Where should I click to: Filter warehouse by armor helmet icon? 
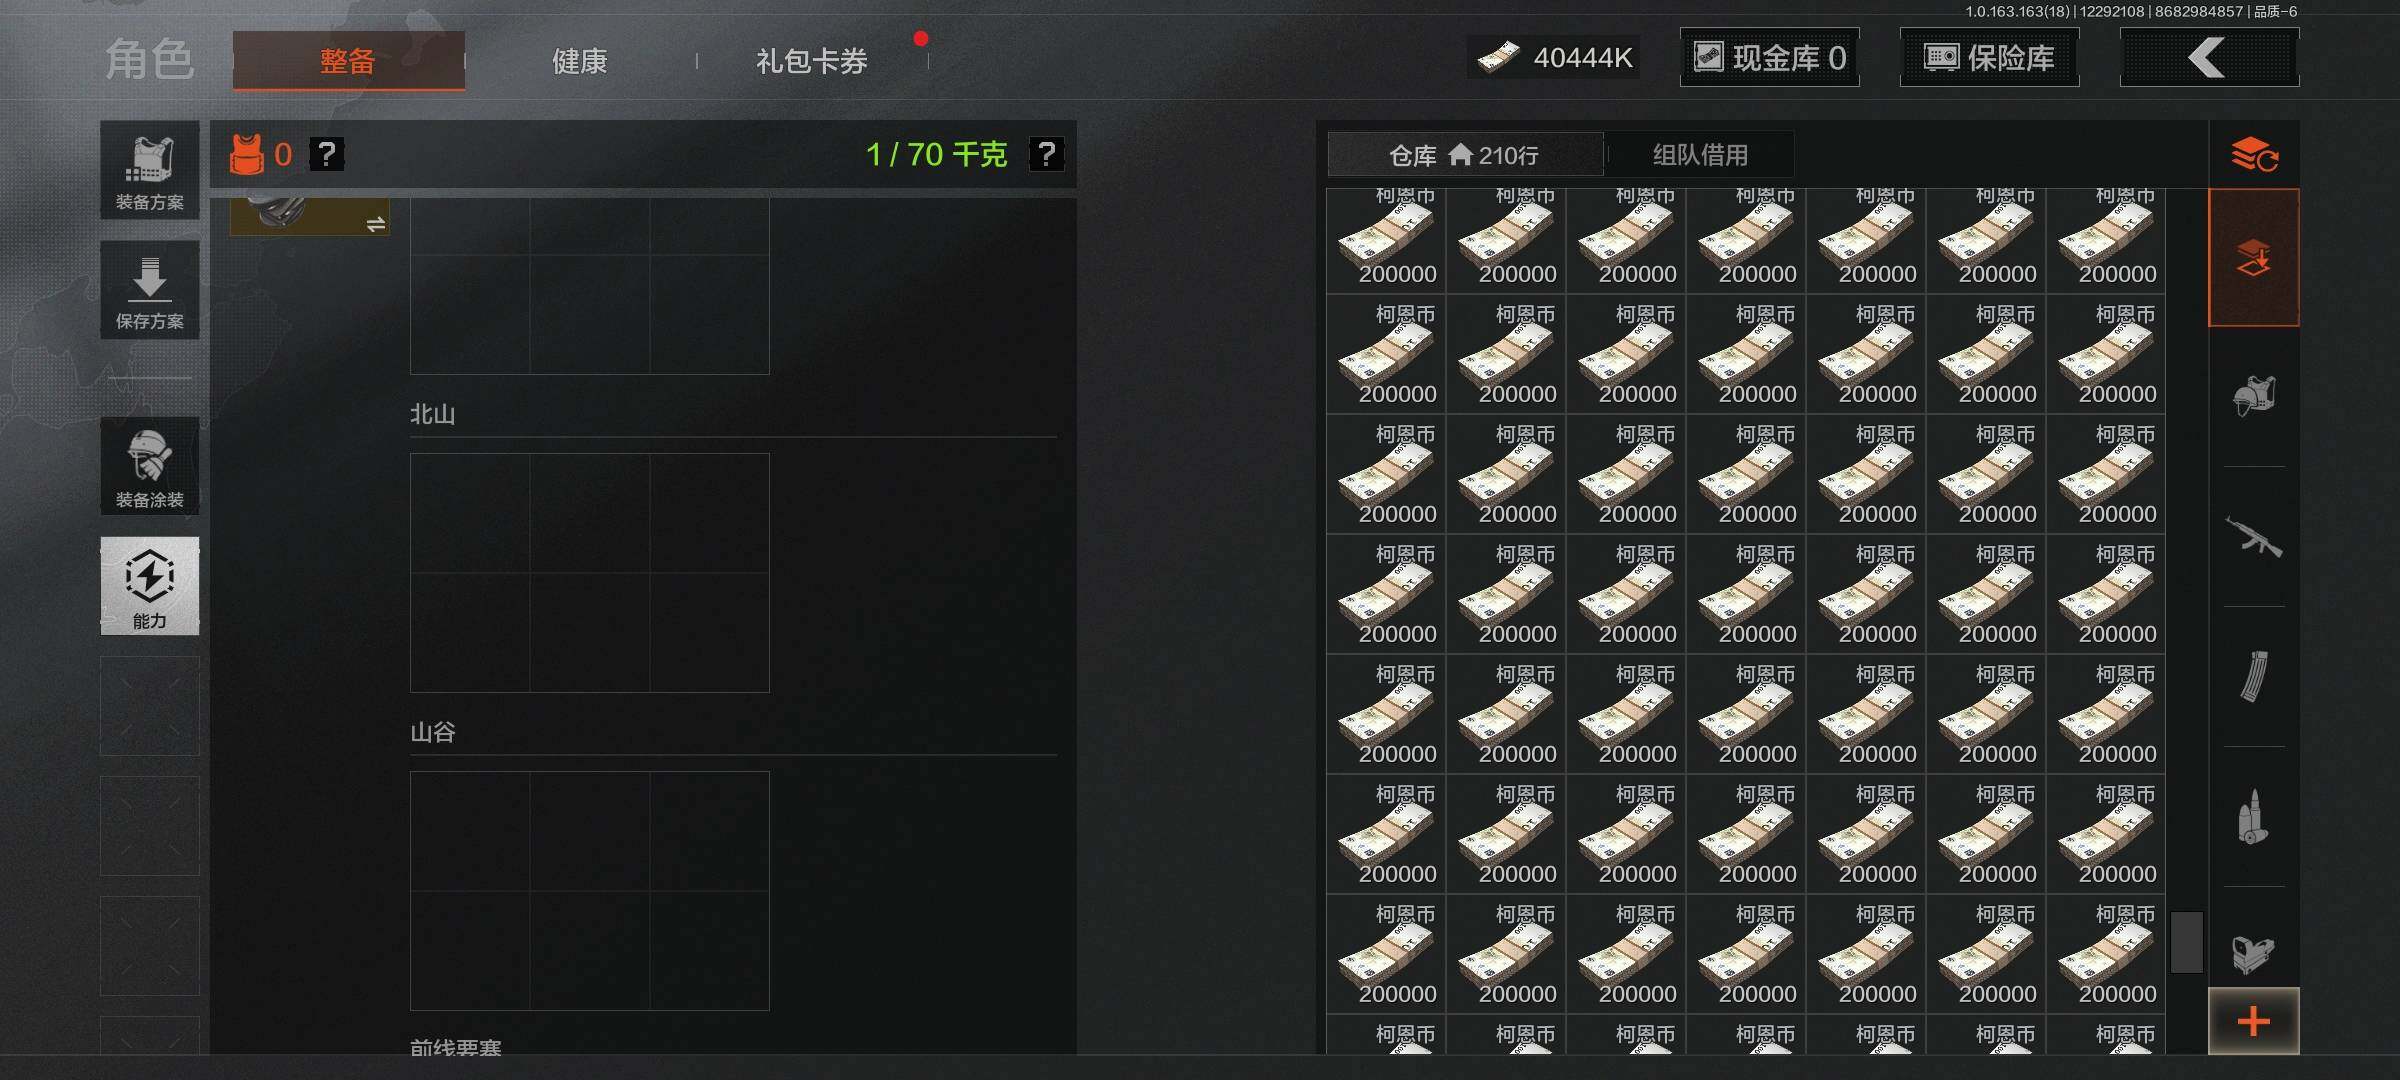click(x=2254, y=396)
